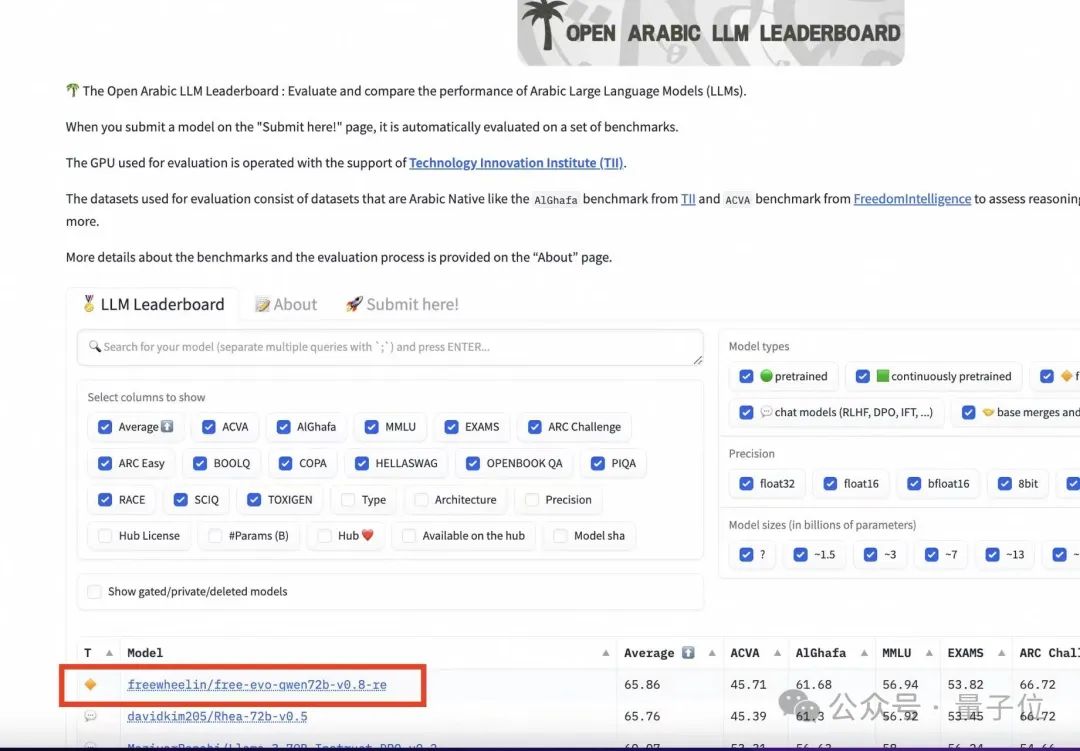
Task: Click the sort arrow in the MMLU column header
Action: (933, 653)
